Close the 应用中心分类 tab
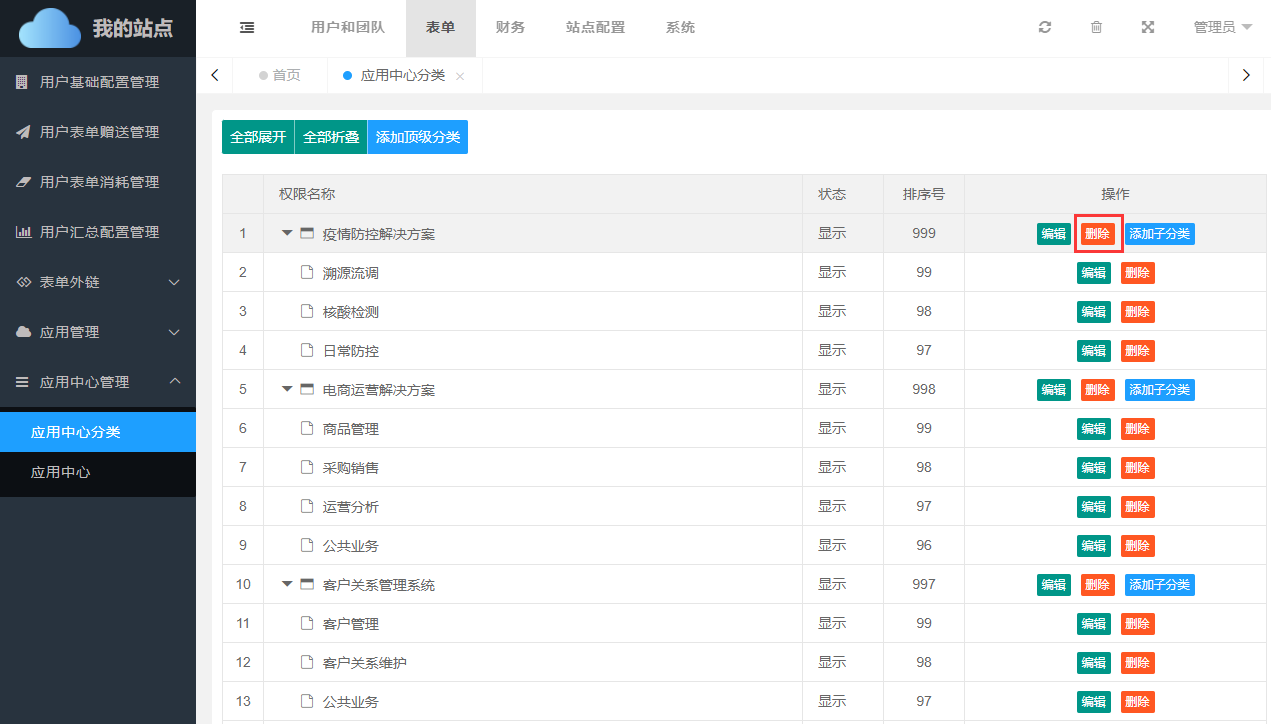The image size is (1271, 724). click(460, 76)
